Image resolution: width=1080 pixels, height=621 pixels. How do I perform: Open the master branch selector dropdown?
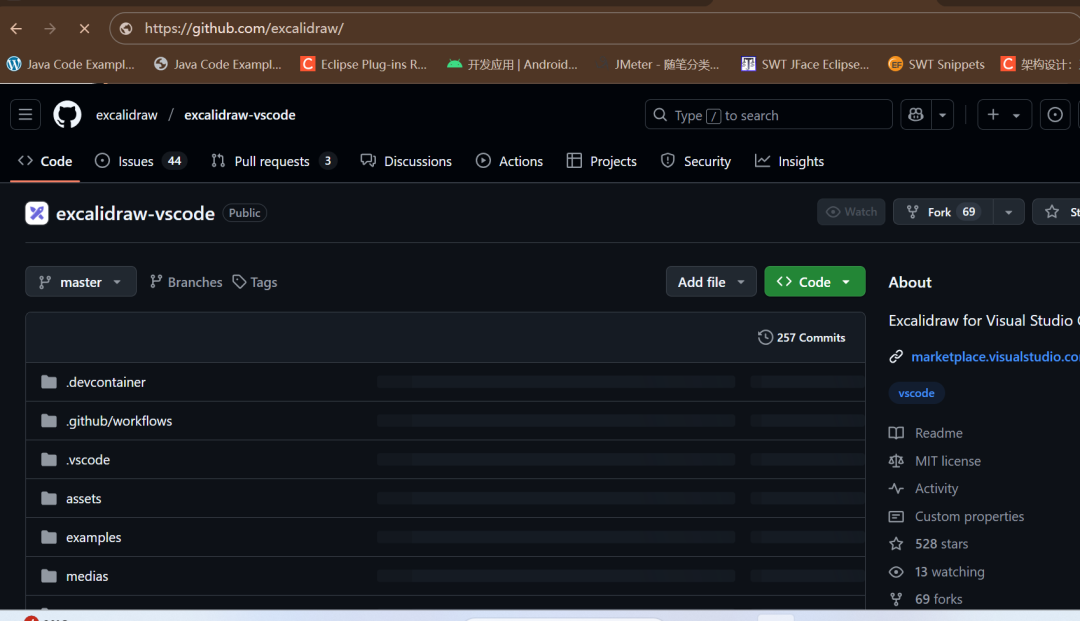(81, 282)
